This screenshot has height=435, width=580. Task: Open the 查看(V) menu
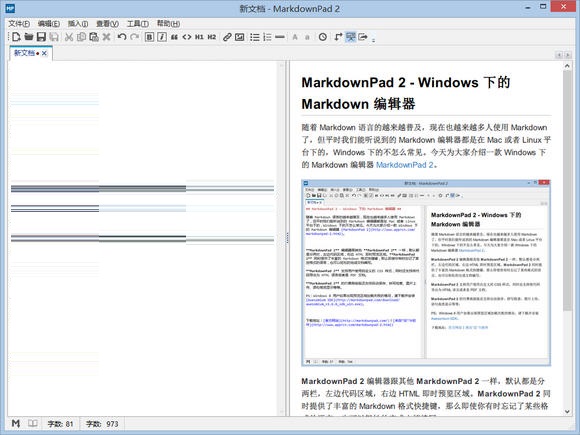(x=107, y=24)
